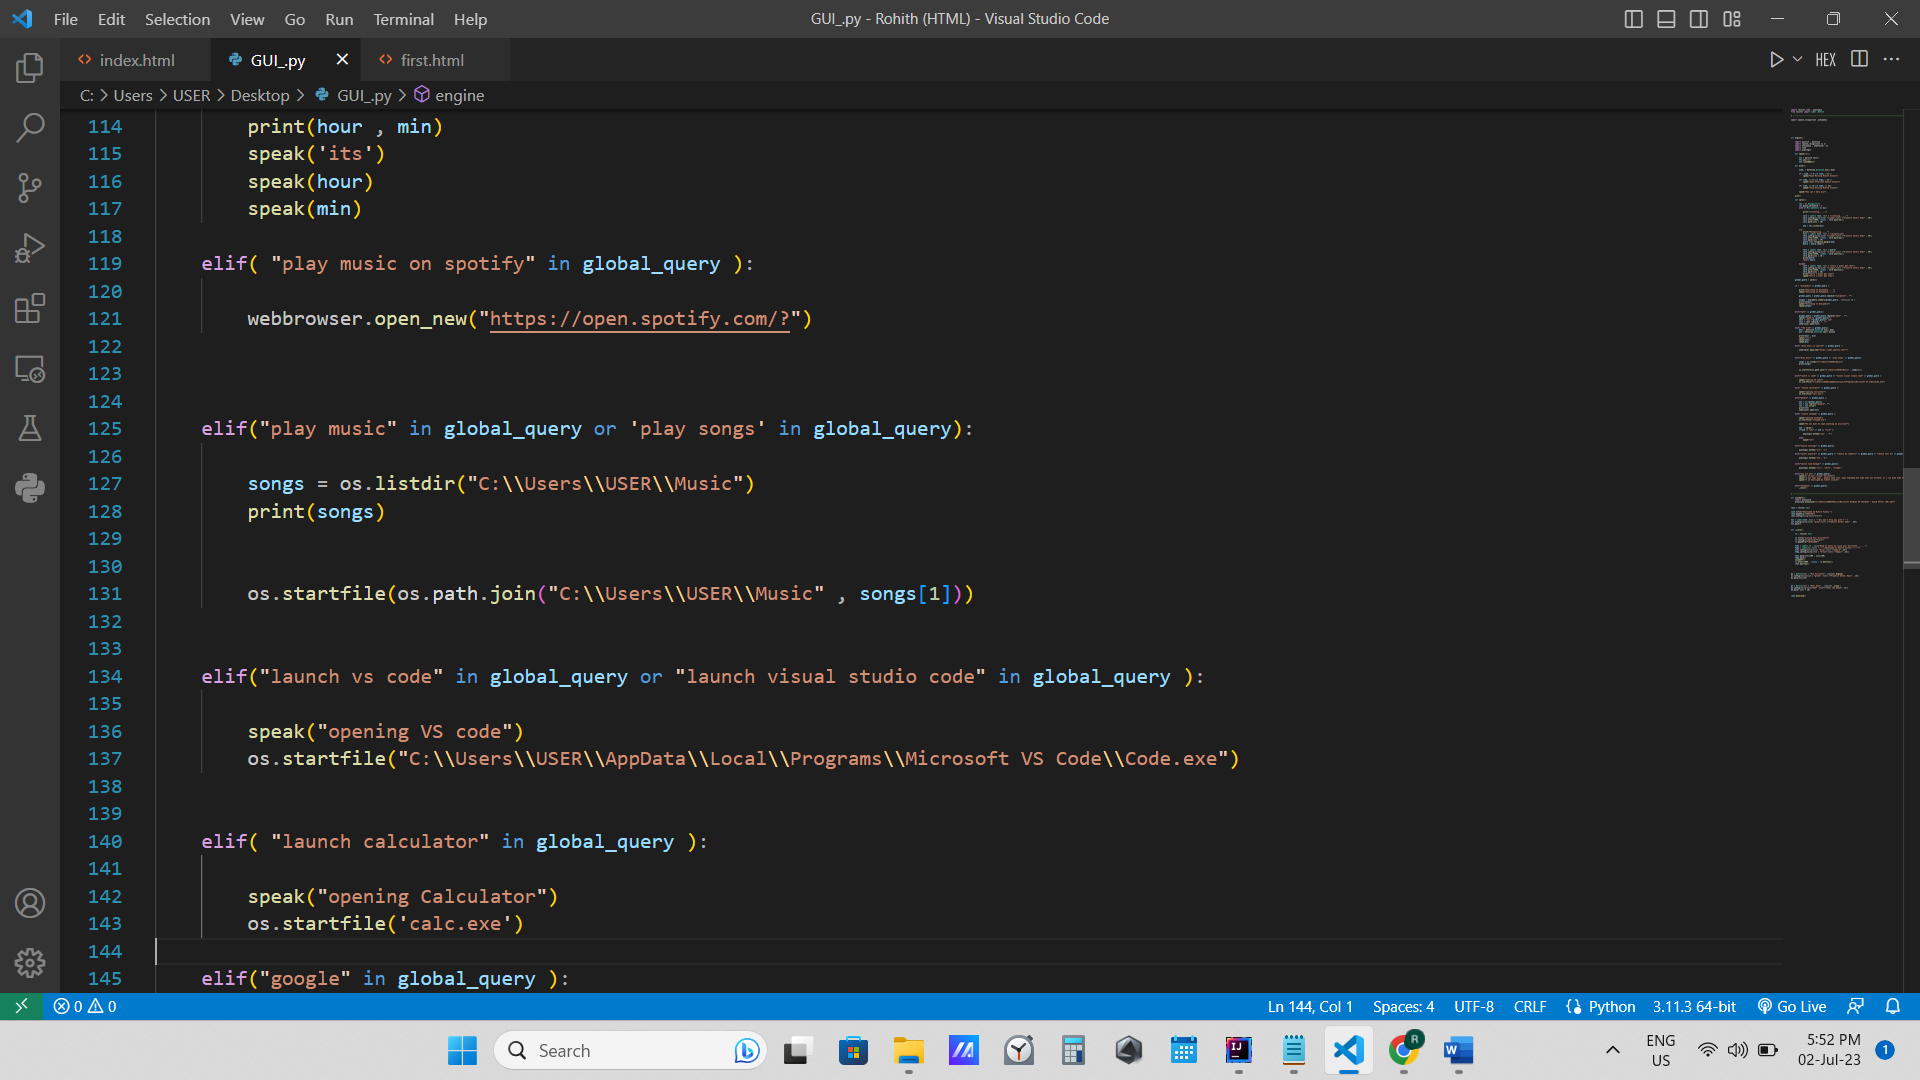Click the Windows taskbar Search box
The image size is (1920, 1080).
tap(630, 1050)
